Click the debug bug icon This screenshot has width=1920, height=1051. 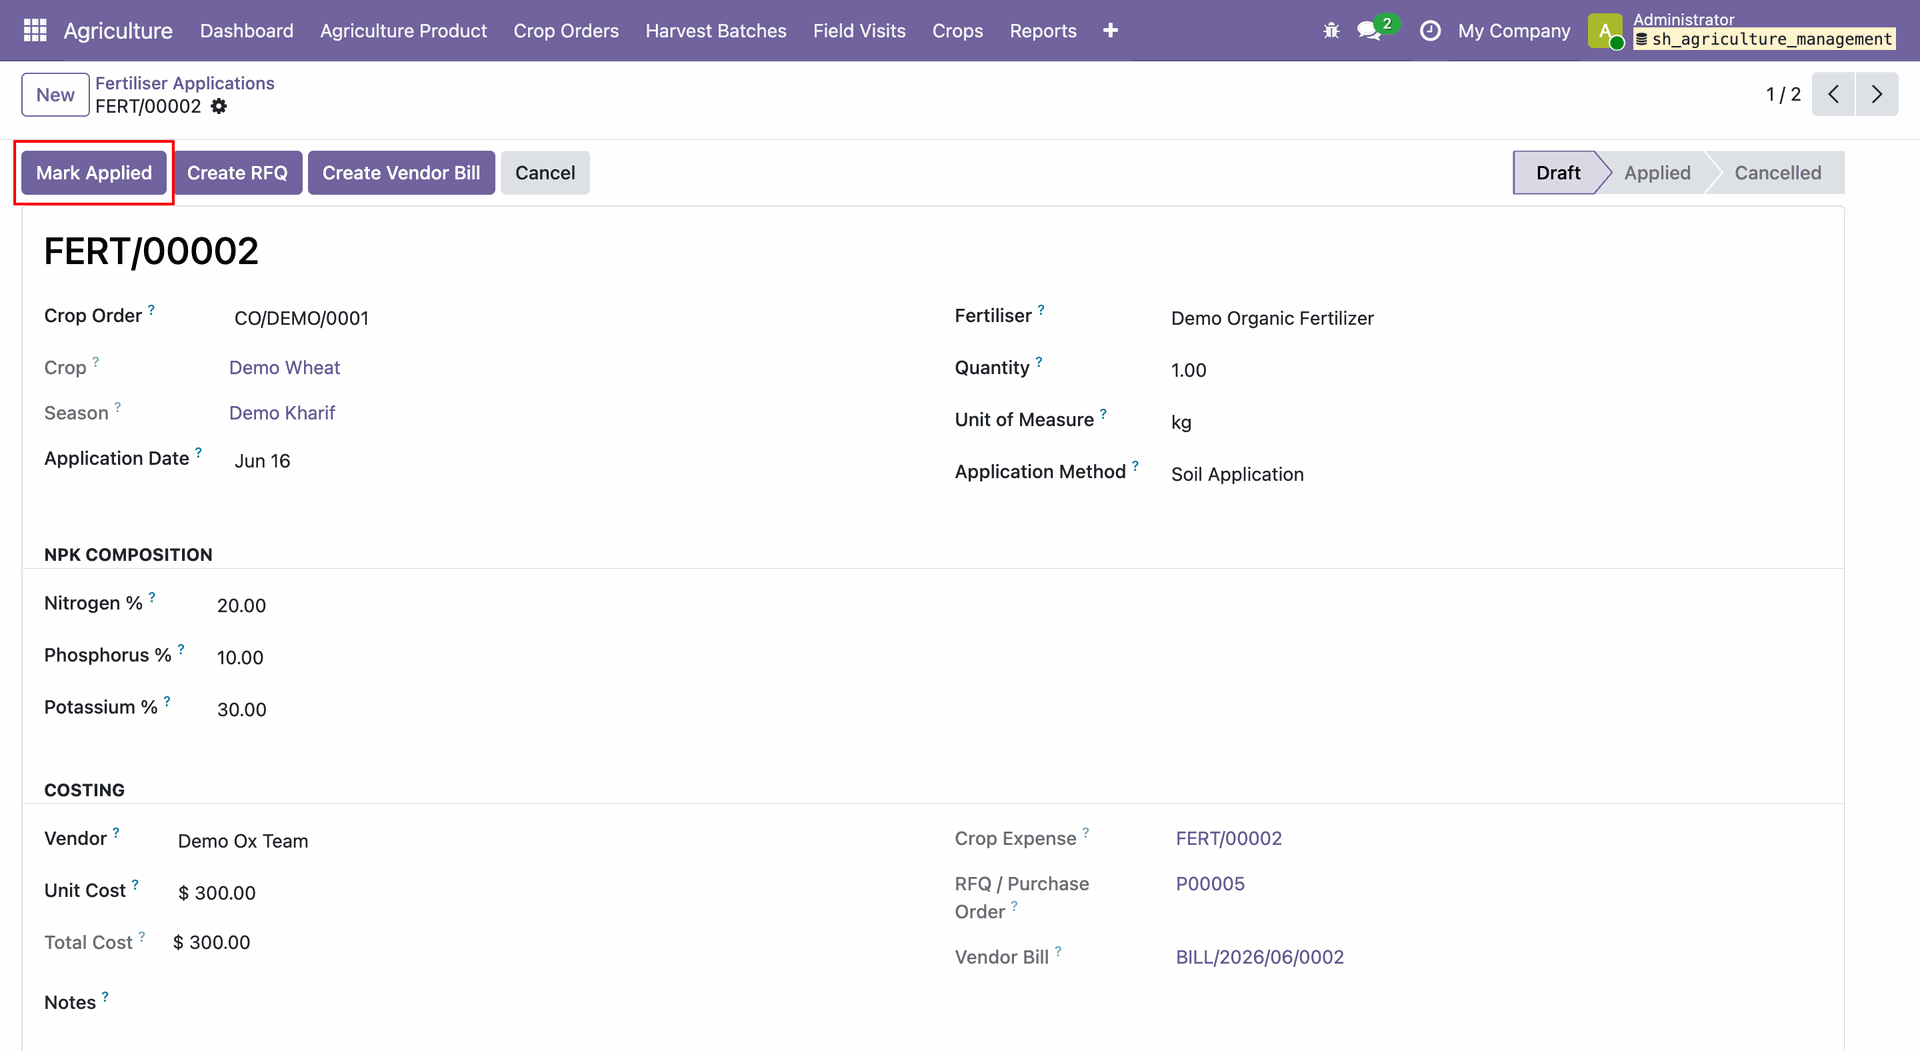[1331, 31]
